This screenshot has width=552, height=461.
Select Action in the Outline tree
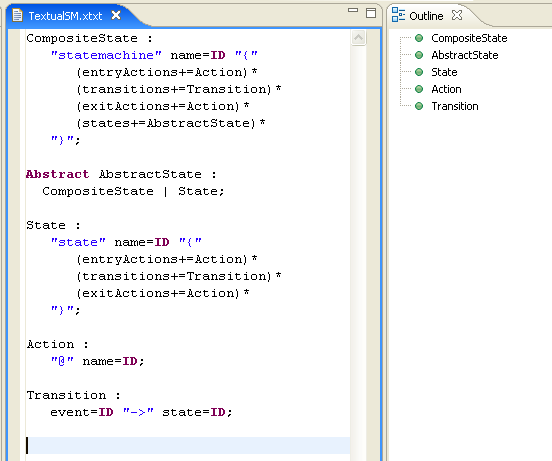(446, 89)
